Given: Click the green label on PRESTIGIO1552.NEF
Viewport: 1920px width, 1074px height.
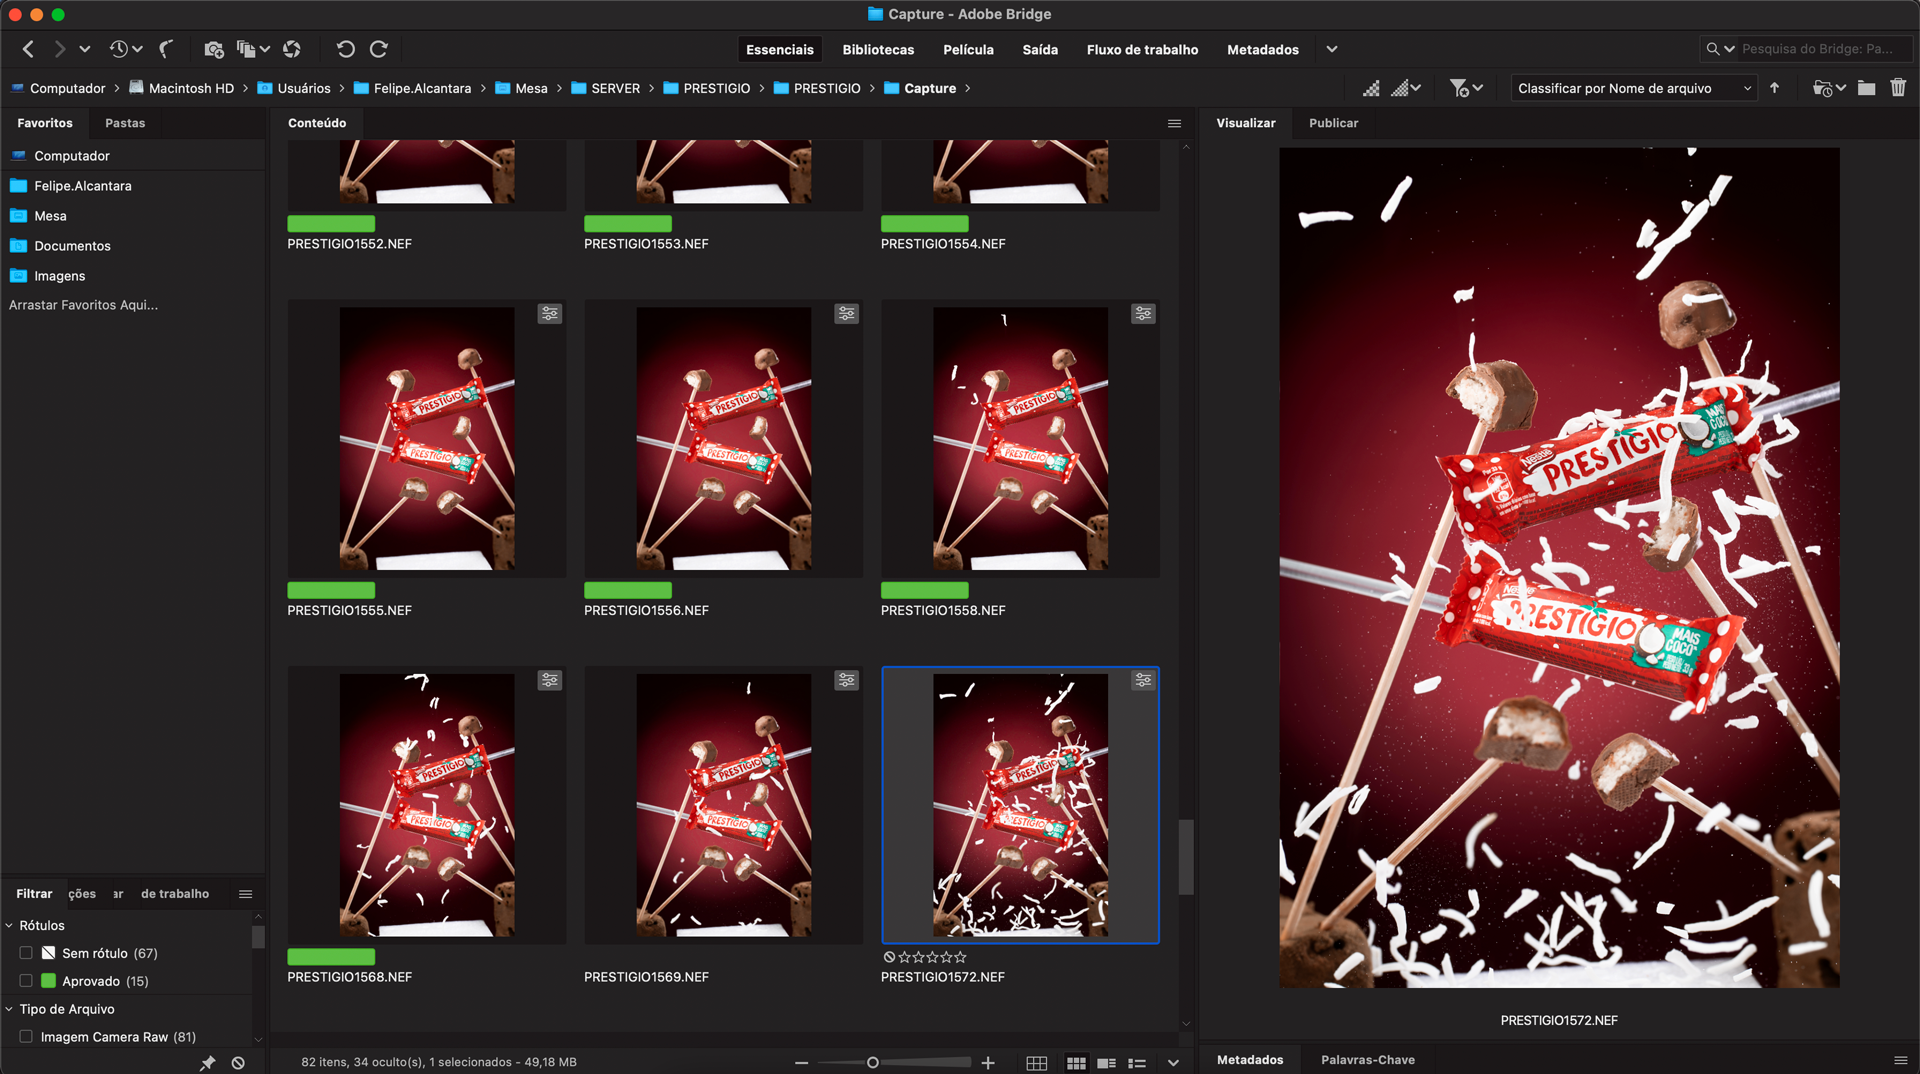Looking at the screenshot, I should 331,224.
